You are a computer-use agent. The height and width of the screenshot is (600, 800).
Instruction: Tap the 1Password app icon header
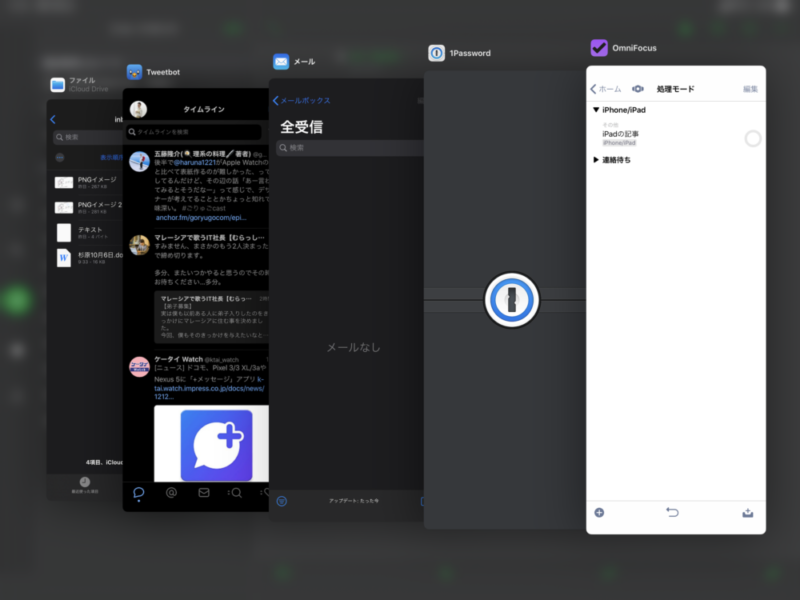coord(436,53)
